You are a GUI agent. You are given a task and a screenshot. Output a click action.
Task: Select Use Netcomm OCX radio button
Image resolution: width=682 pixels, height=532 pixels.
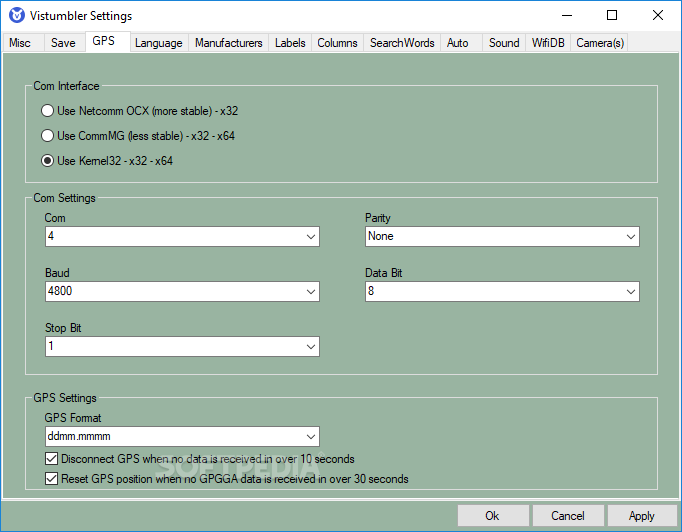coord(47,111)
